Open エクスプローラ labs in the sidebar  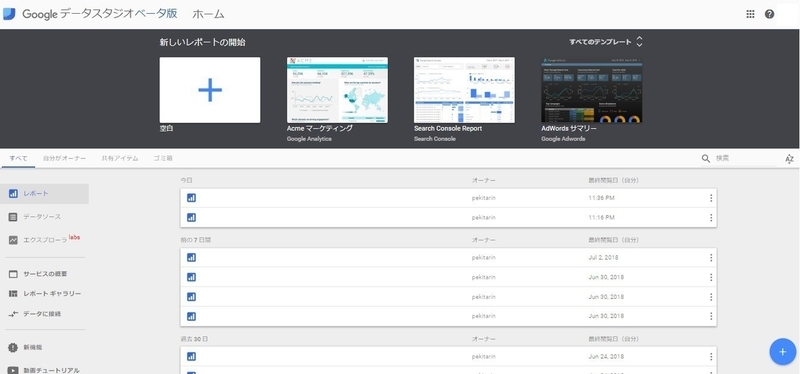click(44, 239)
